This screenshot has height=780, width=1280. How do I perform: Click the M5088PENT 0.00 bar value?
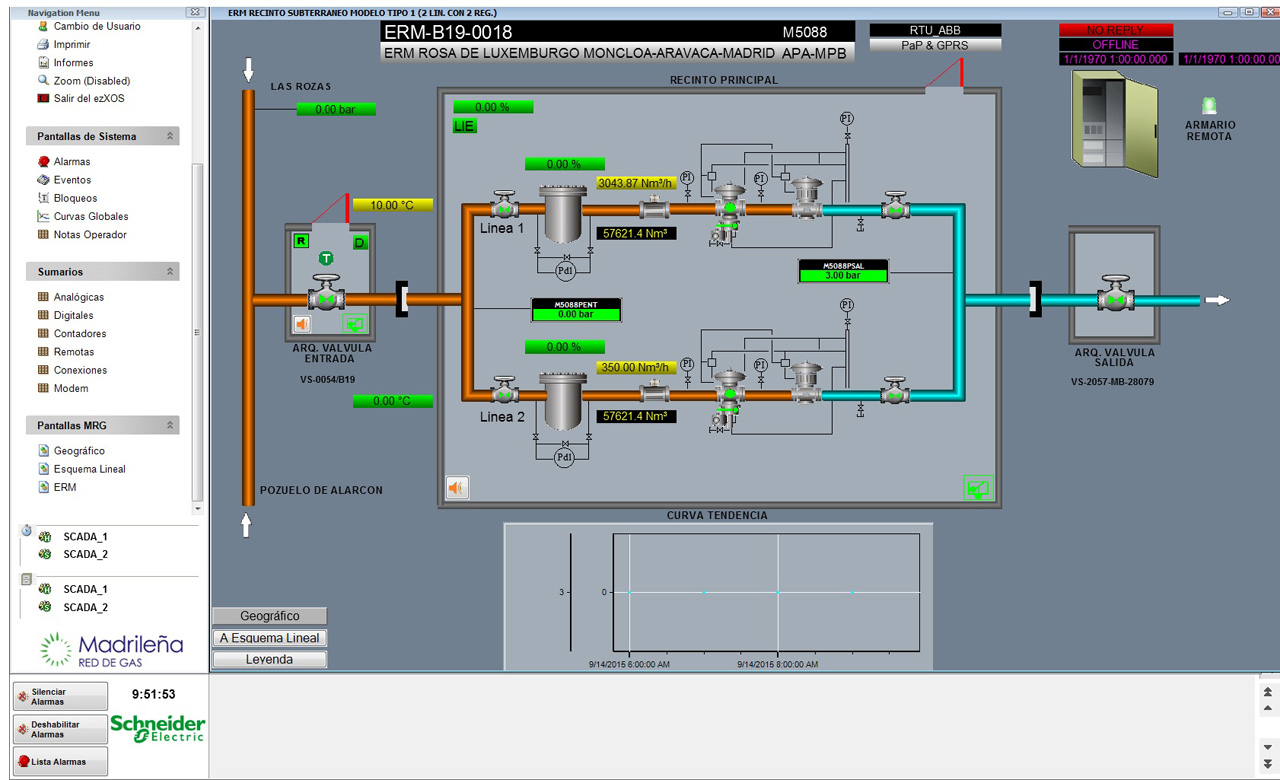pos(575,314)
